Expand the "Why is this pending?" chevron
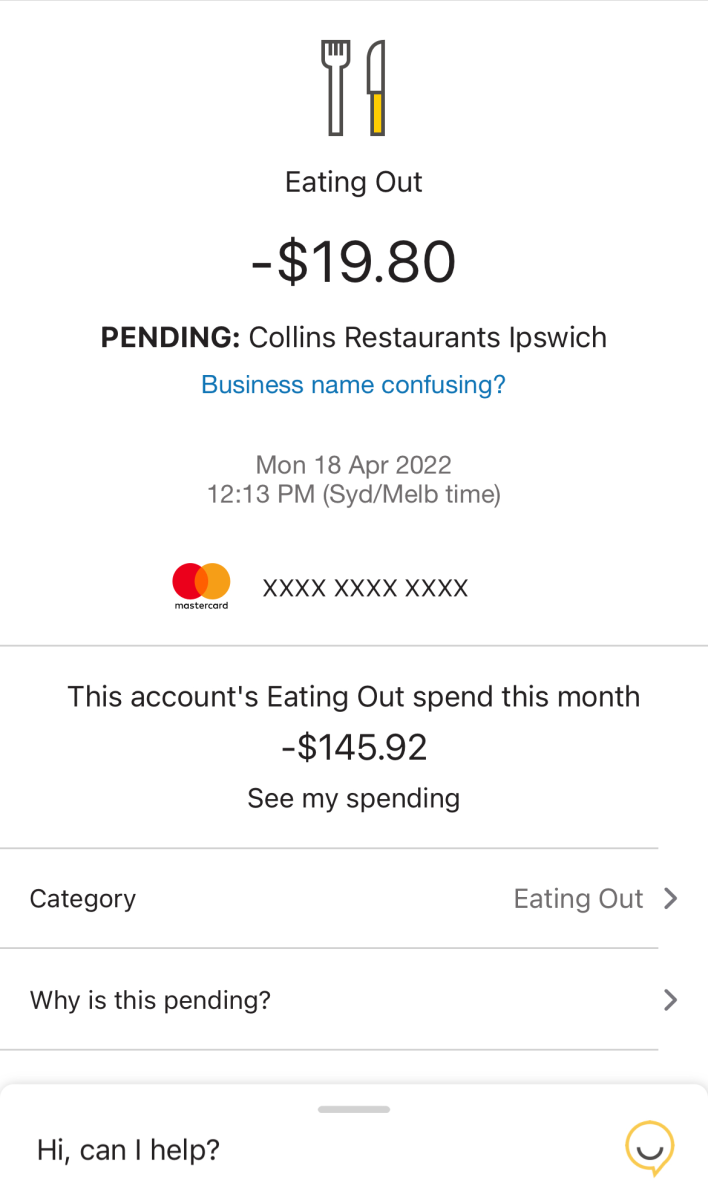 point(670,1000)
